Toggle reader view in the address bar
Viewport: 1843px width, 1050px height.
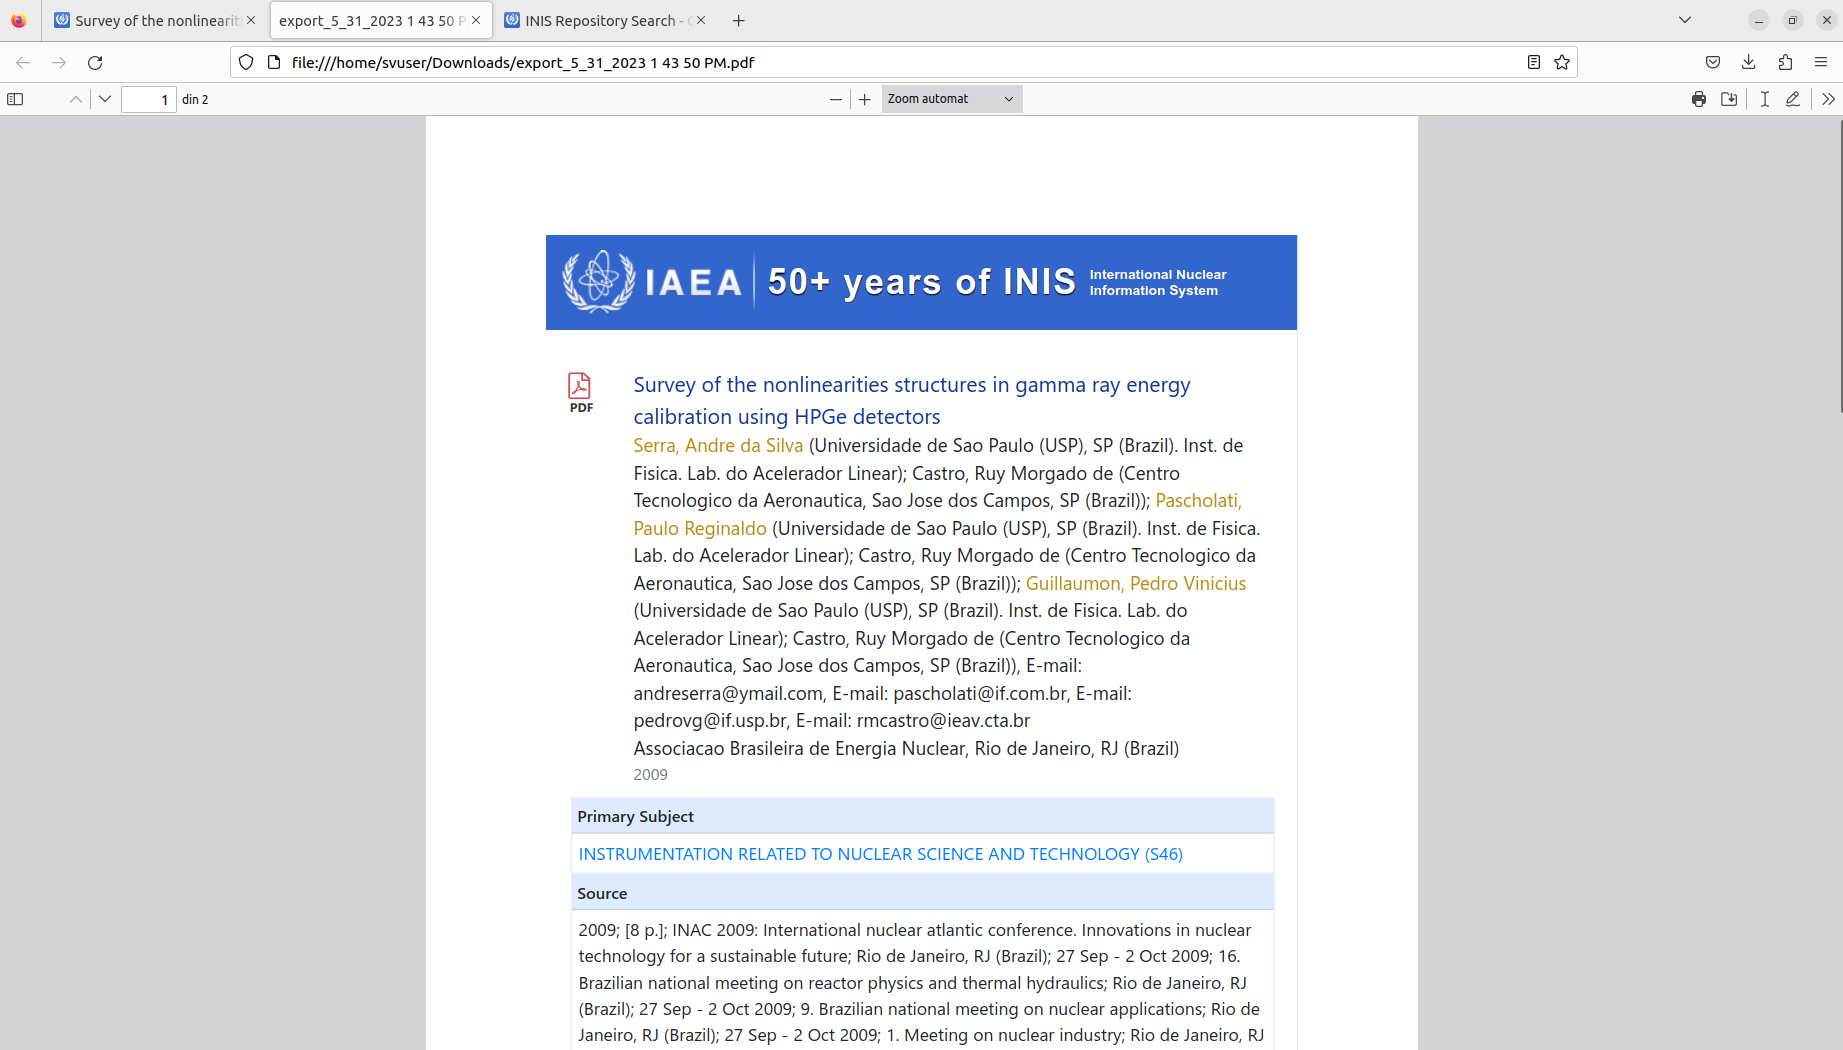1533,62
